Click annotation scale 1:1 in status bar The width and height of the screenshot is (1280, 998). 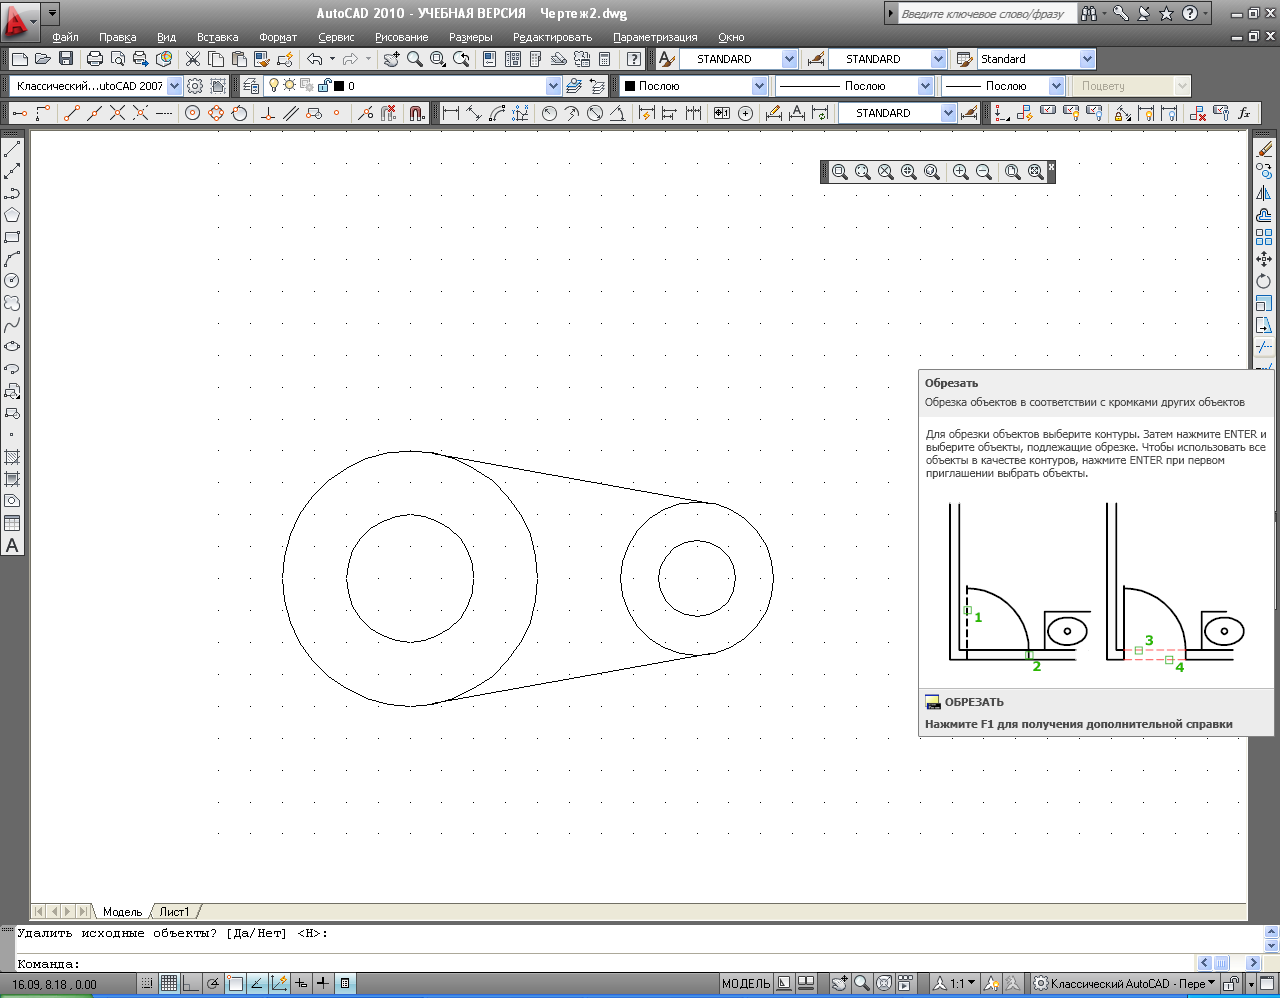pyautogui.click(x=957, y=984)
